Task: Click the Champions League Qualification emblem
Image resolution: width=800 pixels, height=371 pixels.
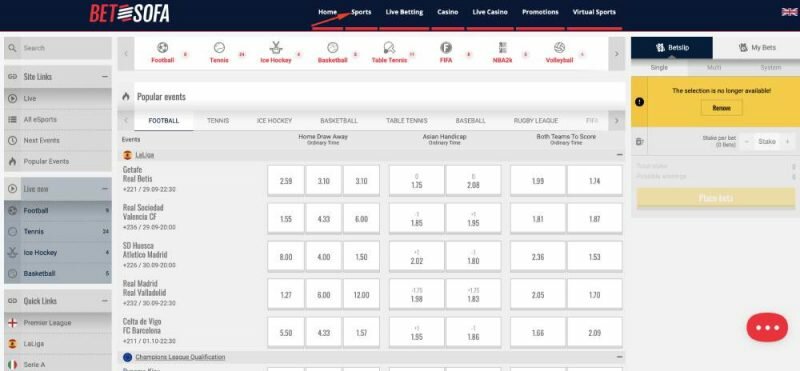Action: pyautogui.click(x=128, y=357)
